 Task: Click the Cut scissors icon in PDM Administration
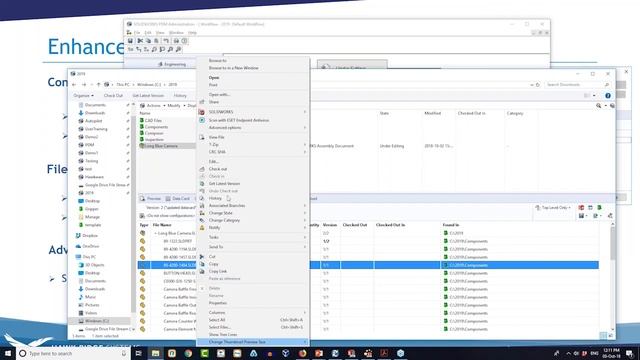pos(140,41)
